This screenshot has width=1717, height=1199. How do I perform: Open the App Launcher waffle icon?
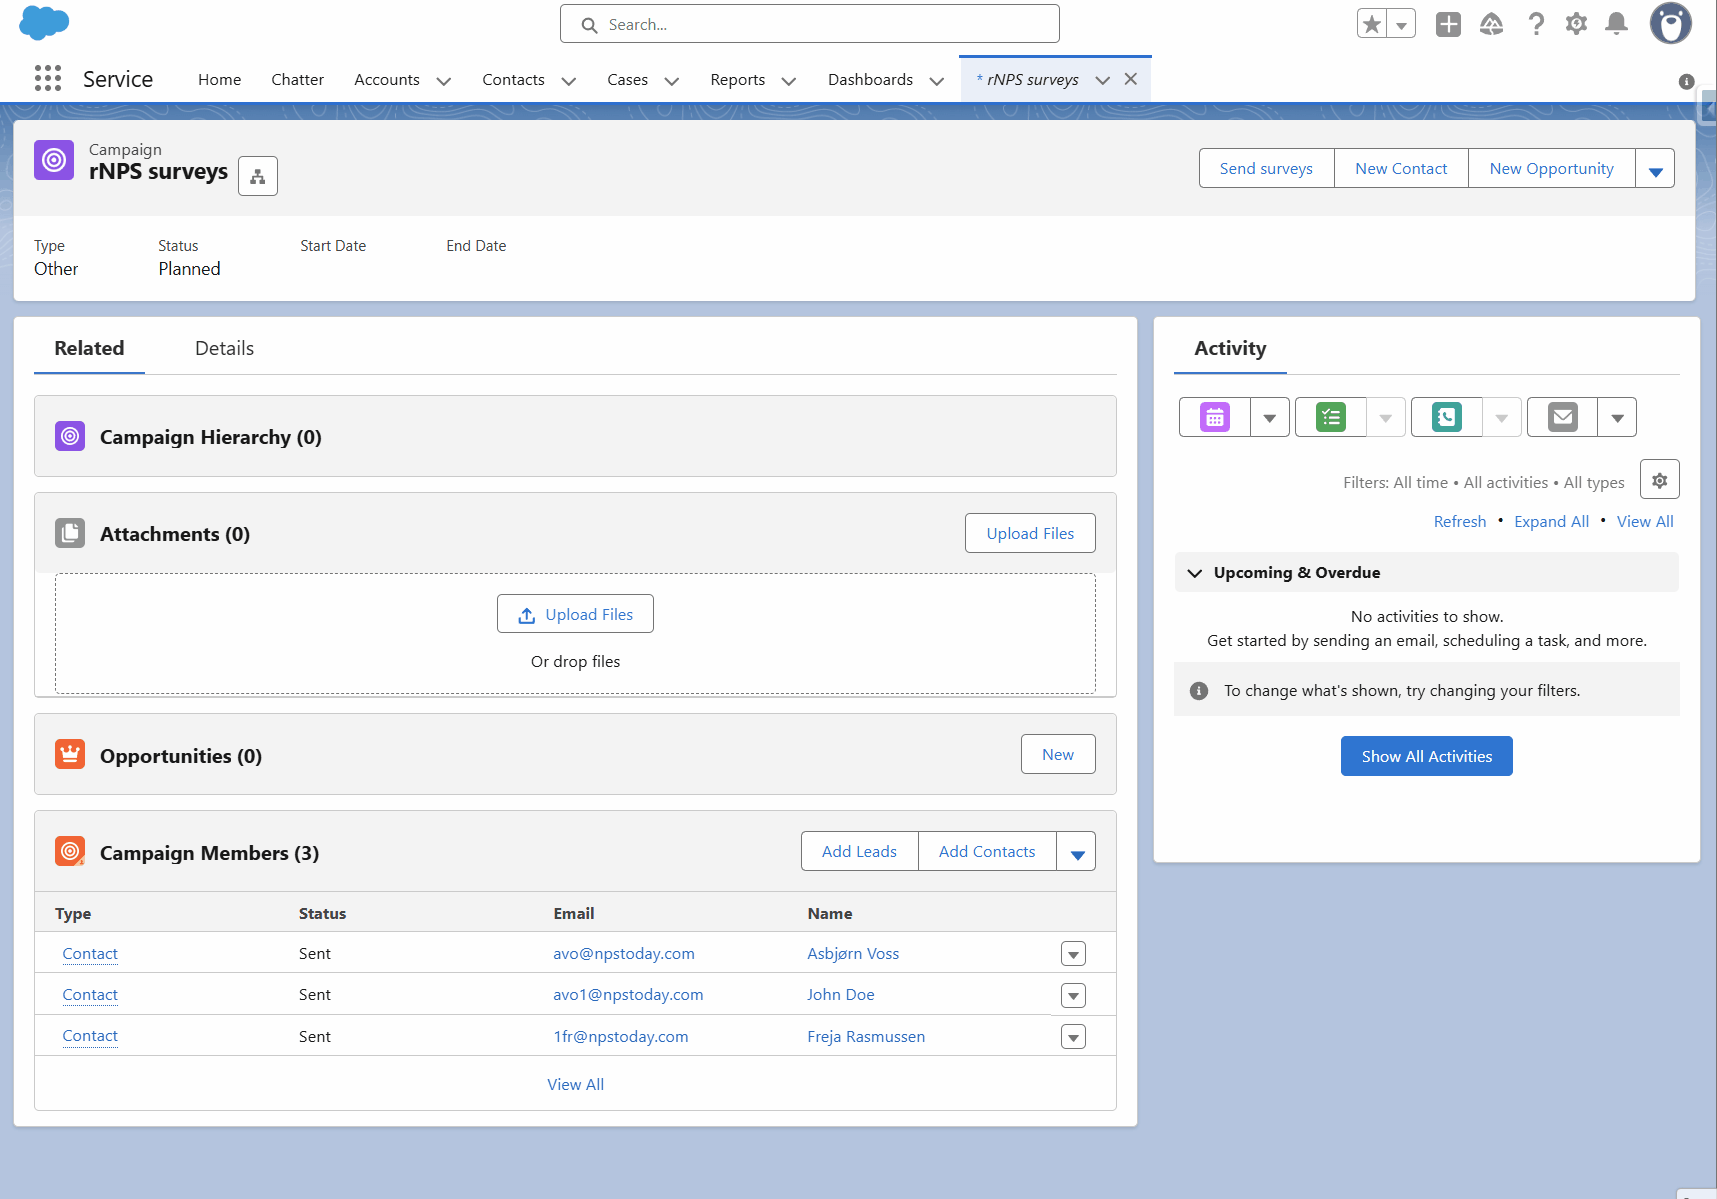coord(47,78)
